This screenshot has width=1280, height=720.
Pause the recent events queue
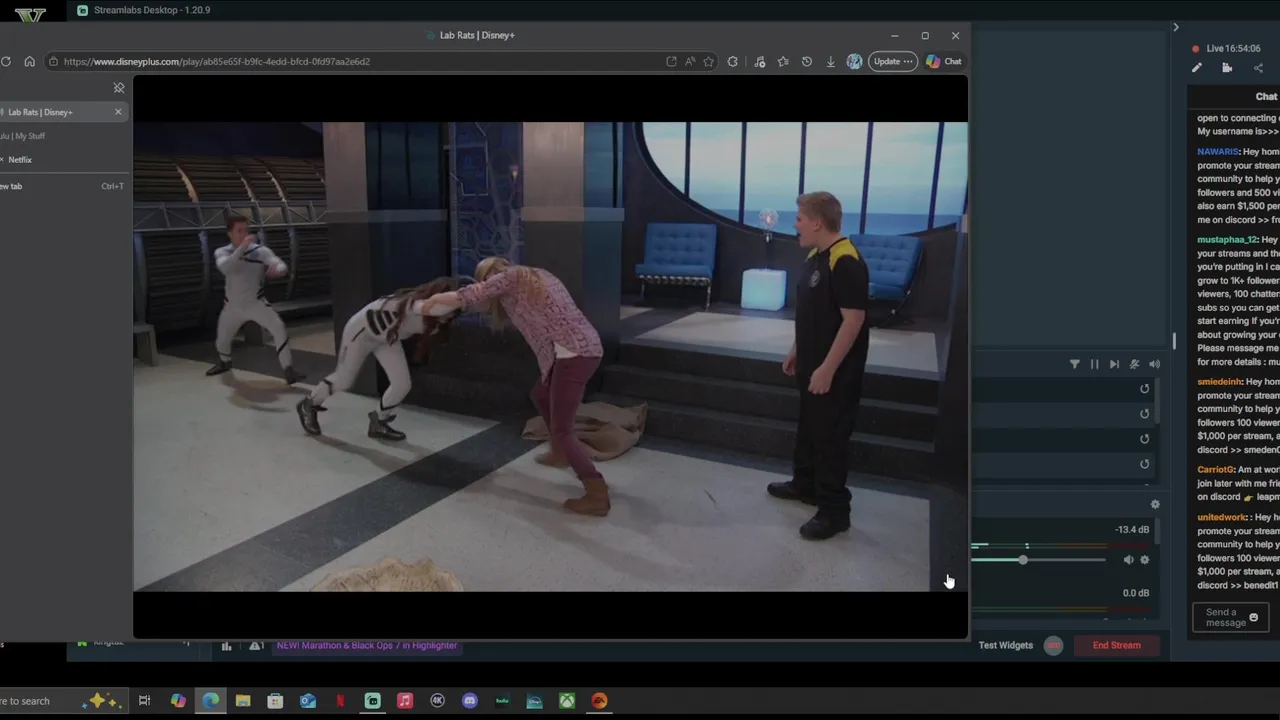coord(1095,364)
